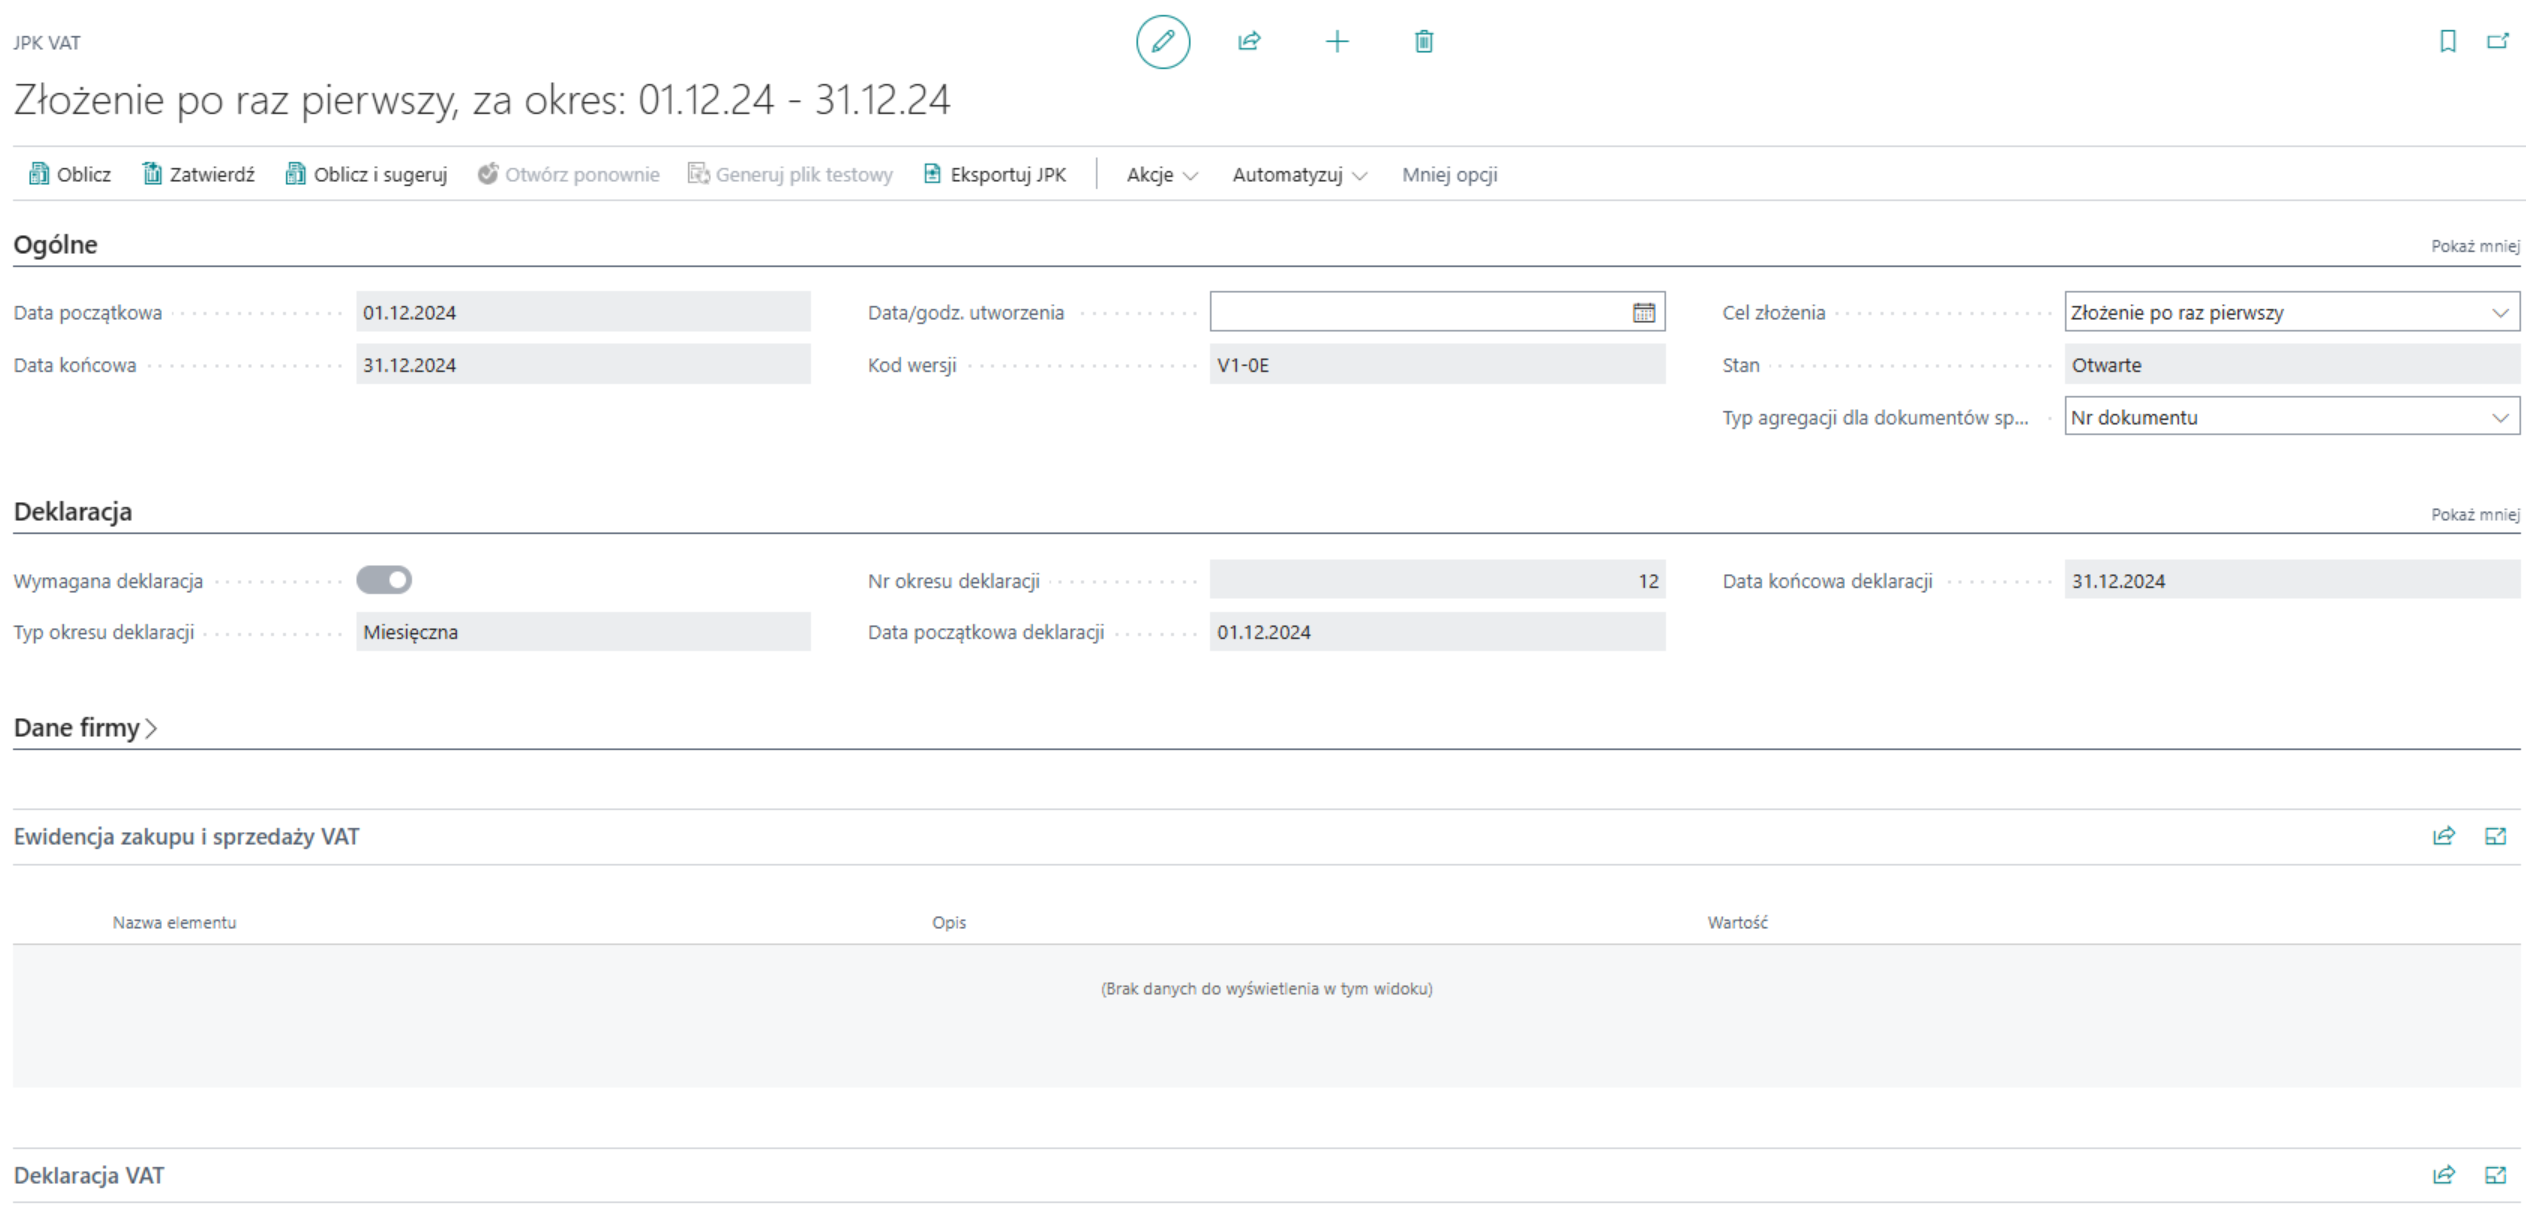The height and width of the screenshot is (1206, 2526).
Task: Click the bookmark icon
Action: click(x=2447, y=42)
